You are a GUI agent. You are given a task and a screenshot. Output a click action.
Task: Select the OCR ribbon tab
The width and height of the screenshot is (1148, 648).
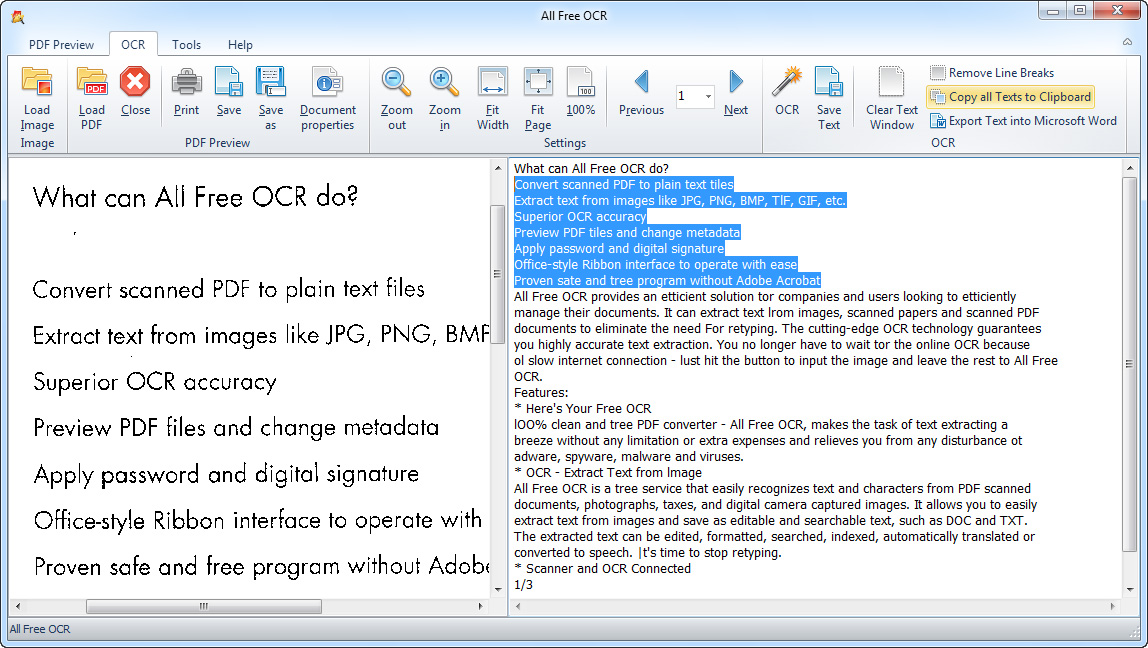[133, 45]
